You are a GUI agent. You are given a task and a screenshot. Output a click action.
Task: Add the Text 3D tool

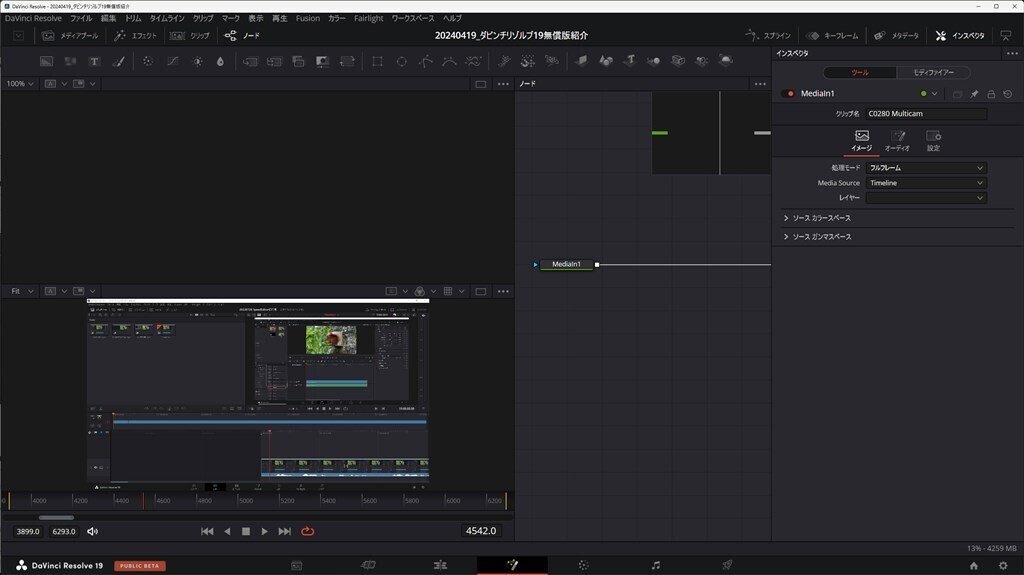click(630, 61)
